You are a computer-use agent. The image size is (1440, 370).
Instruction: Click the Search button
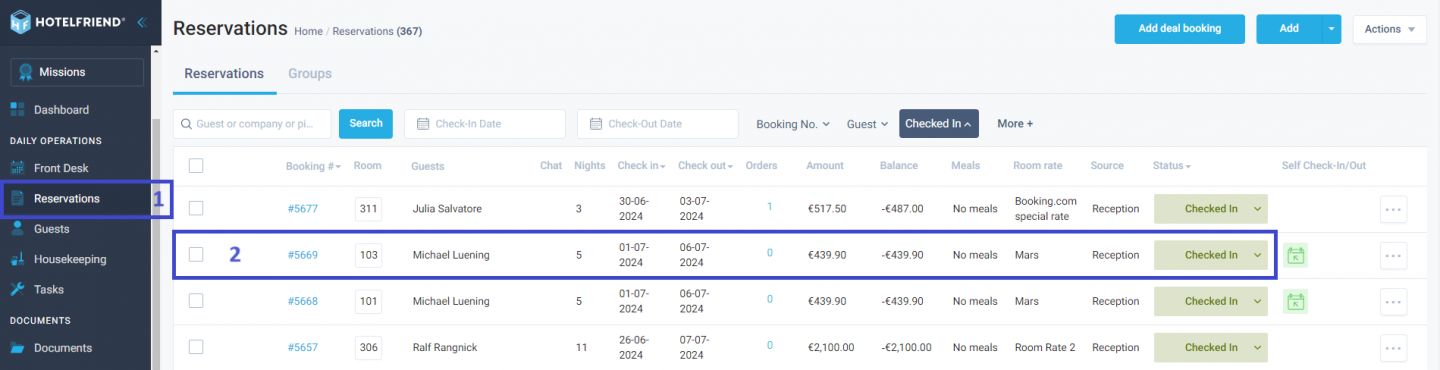[366, 124]
